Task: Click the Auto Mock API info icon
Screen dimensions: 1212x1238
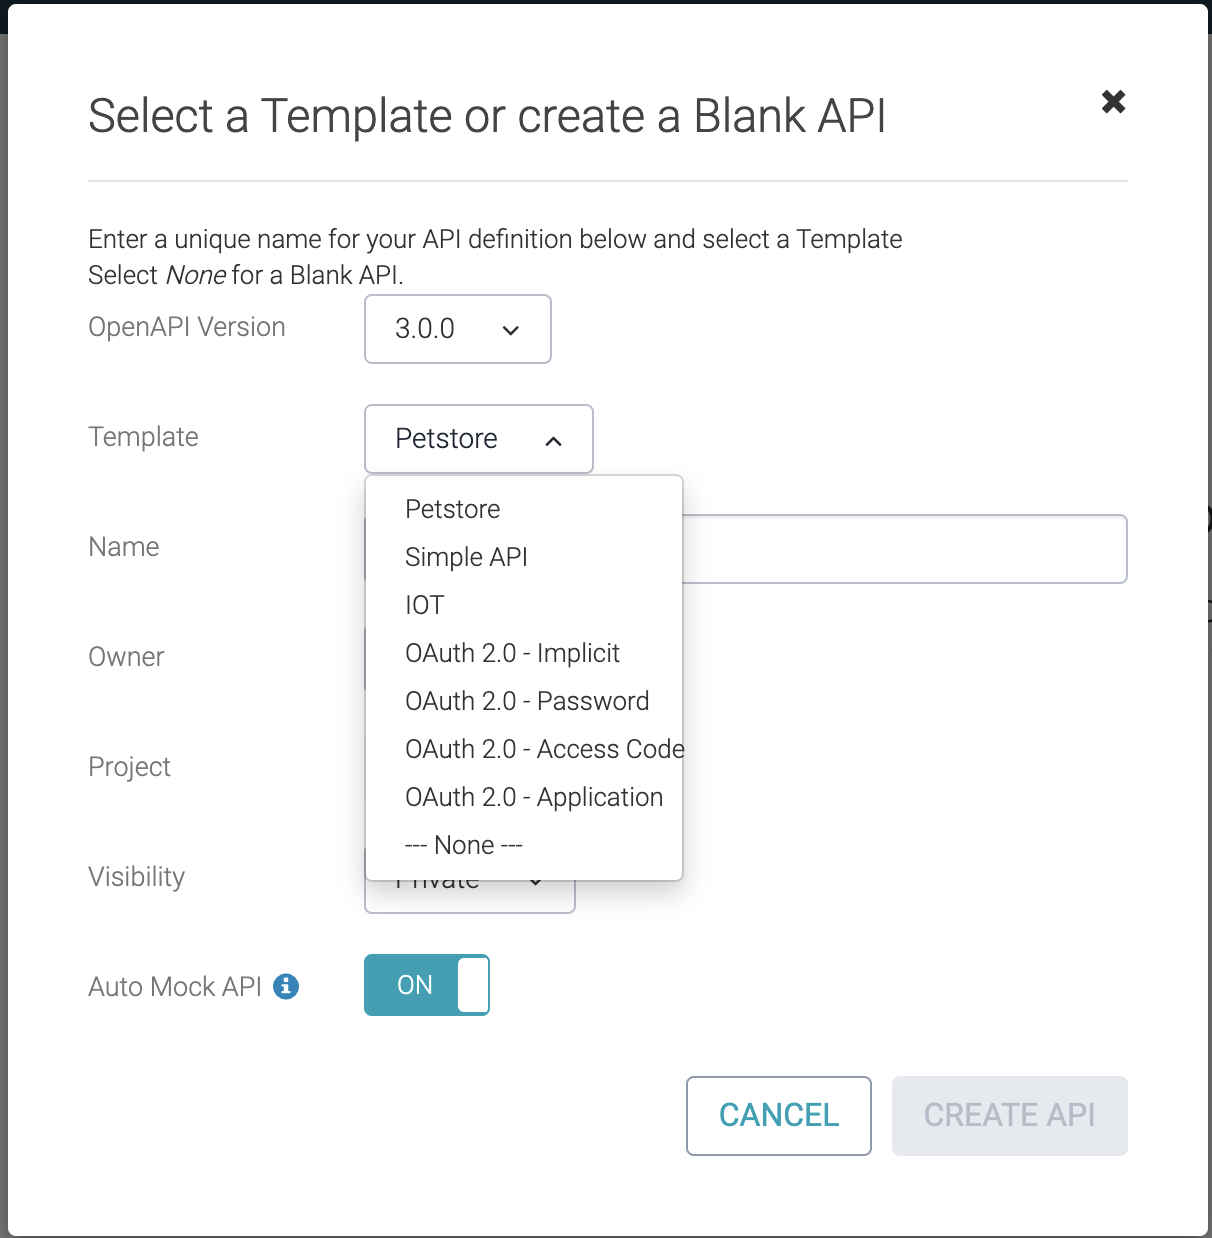Action: click(286, 986)
